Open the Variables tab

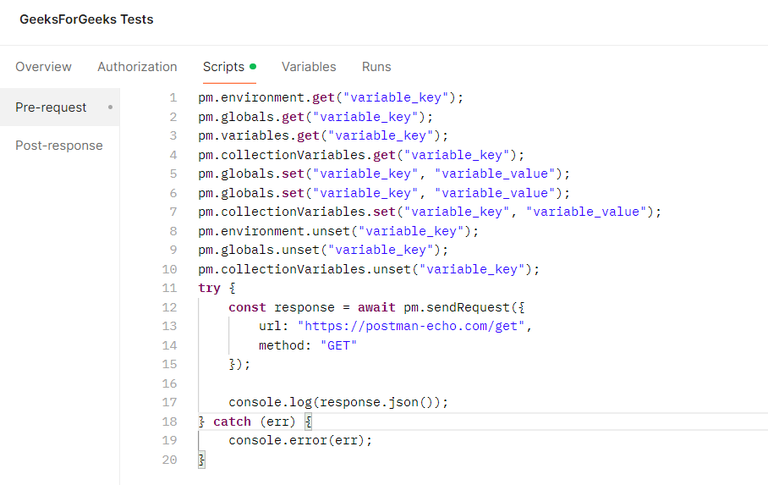pos(309,67)
